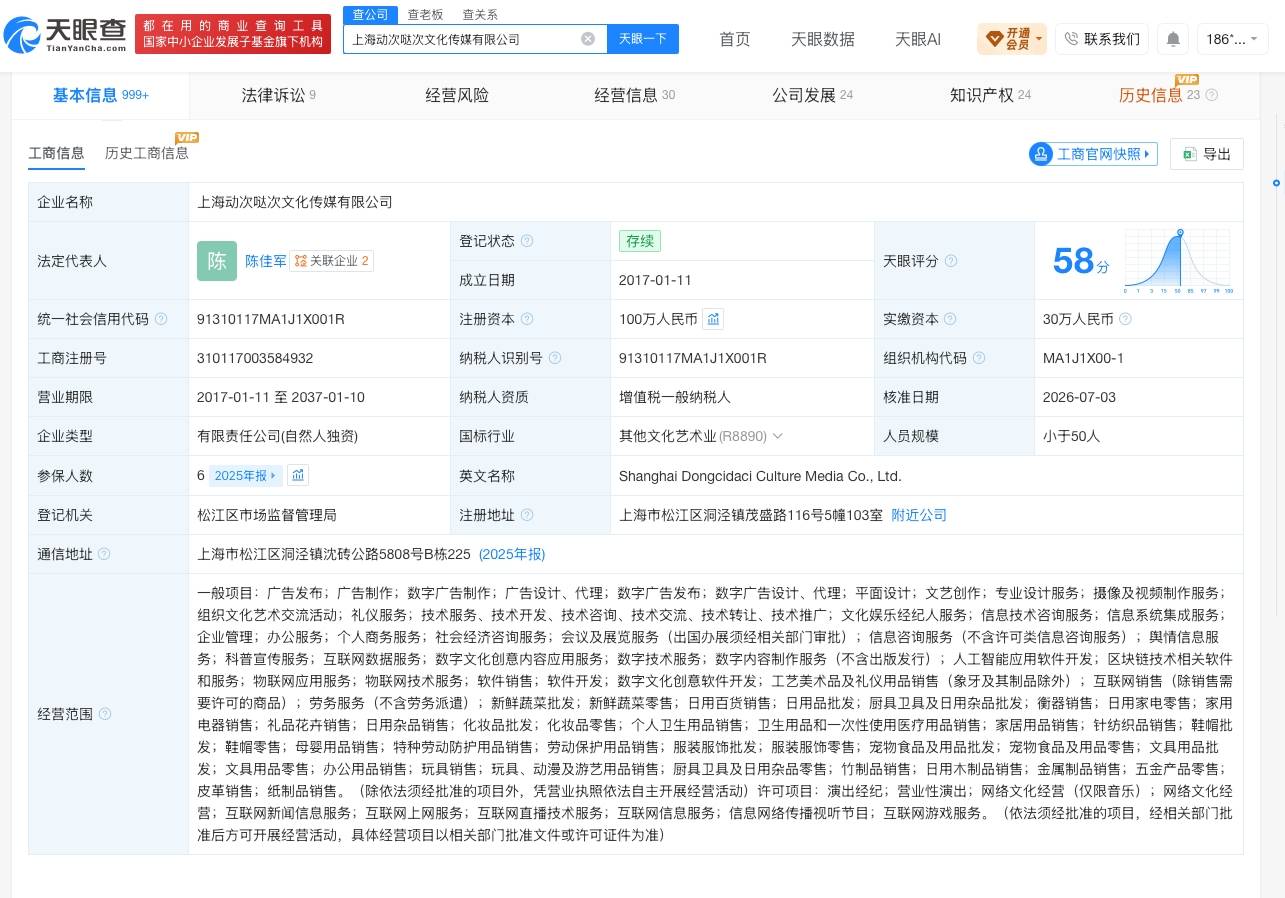Click help icon next to 天眼评分
This screenshot has height=898, width=1285.
(x=951, y=261)
